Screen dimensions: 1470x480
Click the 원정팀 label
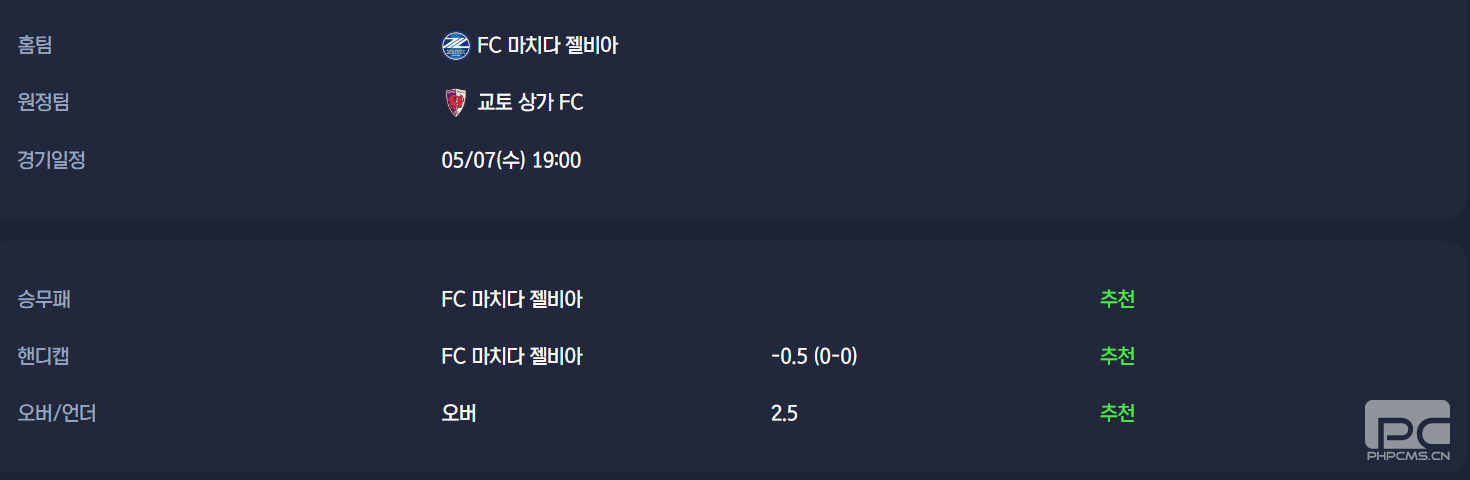(44, 102)
